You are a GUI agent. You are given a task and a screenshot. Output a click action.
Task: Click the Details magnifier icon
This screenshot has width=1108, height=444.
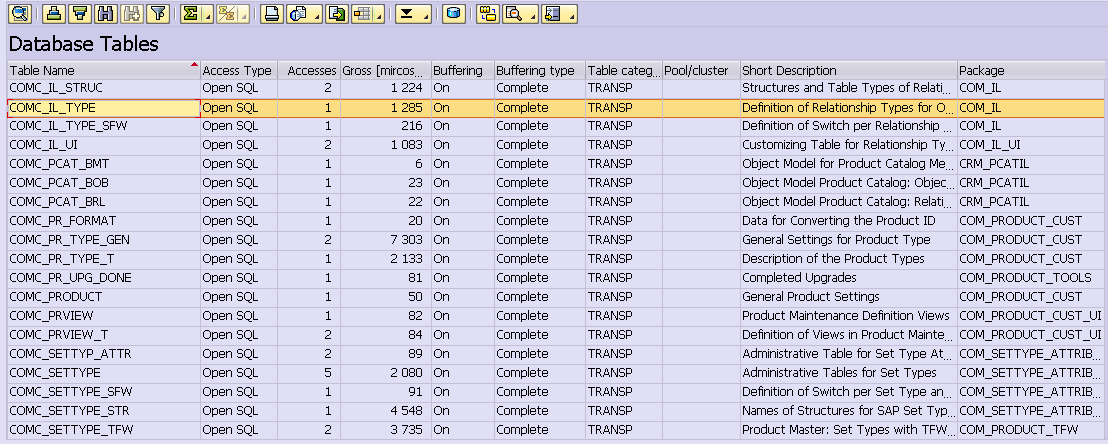(20, 13)
